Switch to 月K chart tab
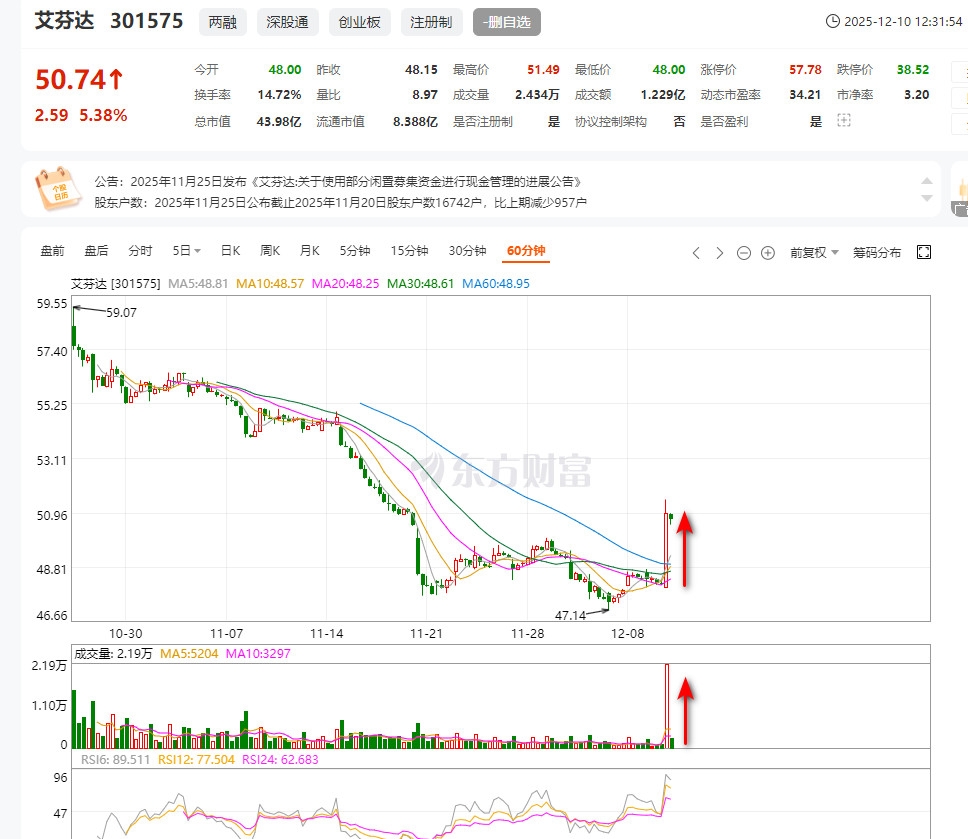 [x=309, y=251]
